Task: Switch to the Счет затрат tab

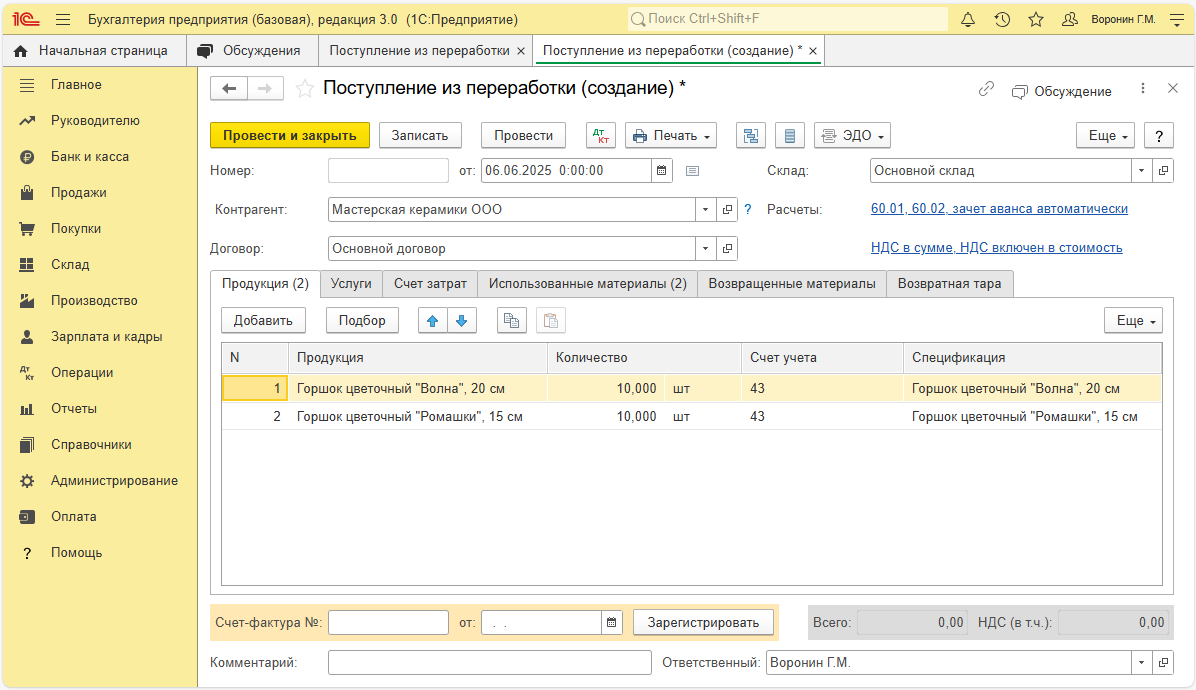Action: click(x=430, y=284)
